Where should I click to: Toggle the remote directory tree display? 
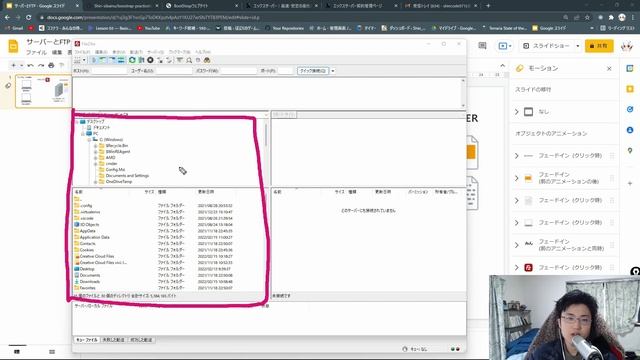click(x=112, y=60)
